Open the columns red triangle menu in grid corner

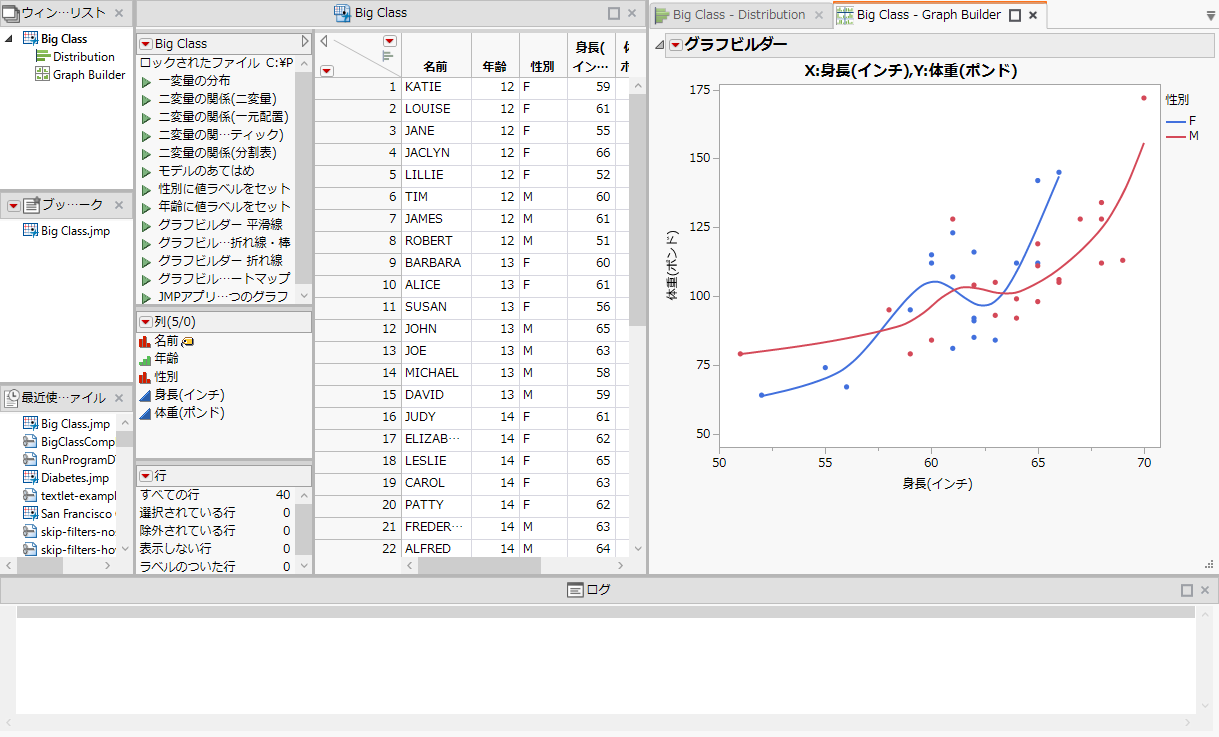pyautogui.click(x=390, y=41)
